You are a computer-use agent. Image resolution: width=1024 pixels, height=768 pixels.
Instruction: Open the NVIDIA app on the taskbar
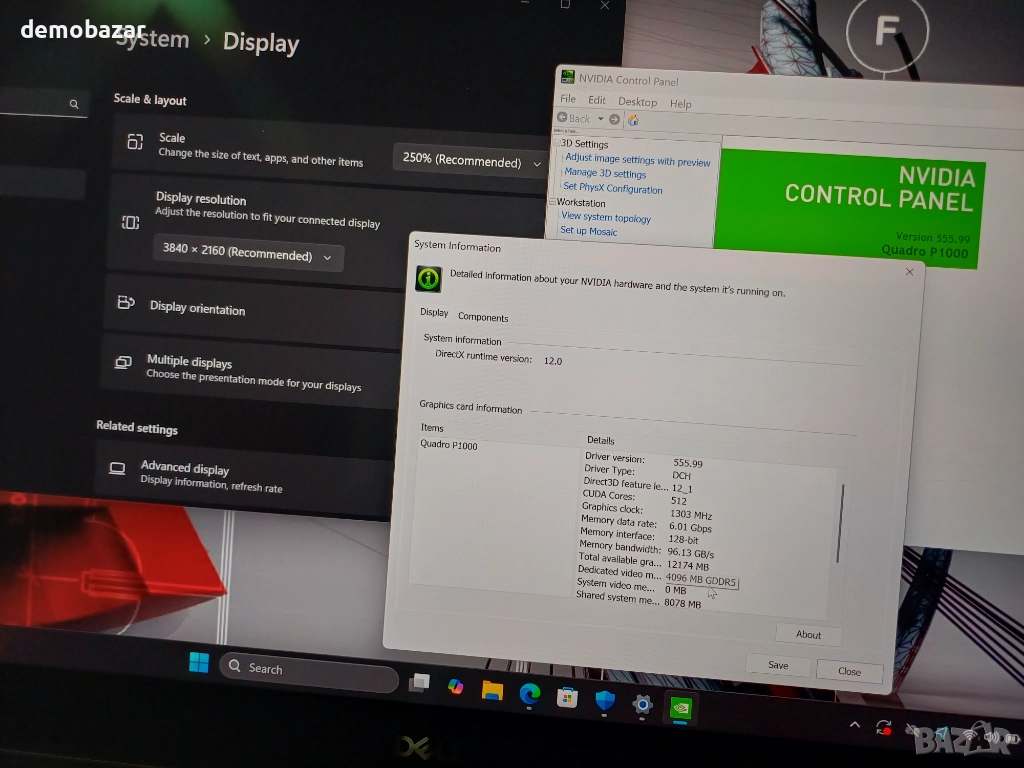681,707
